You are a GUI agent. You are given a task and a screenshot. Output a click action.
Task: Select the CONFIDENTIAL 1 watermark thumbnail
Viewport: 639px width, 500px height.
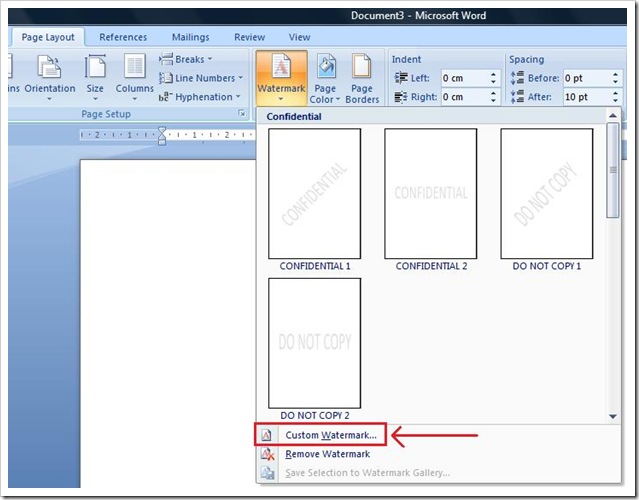click(x=315, y=194)
